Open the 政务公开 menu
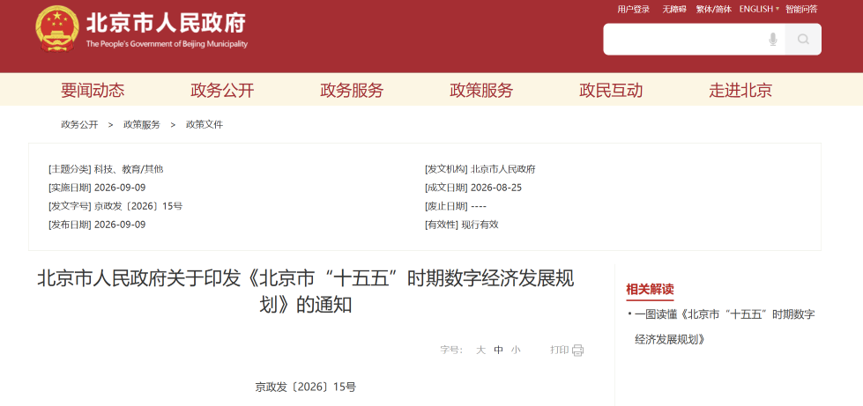 222,90
